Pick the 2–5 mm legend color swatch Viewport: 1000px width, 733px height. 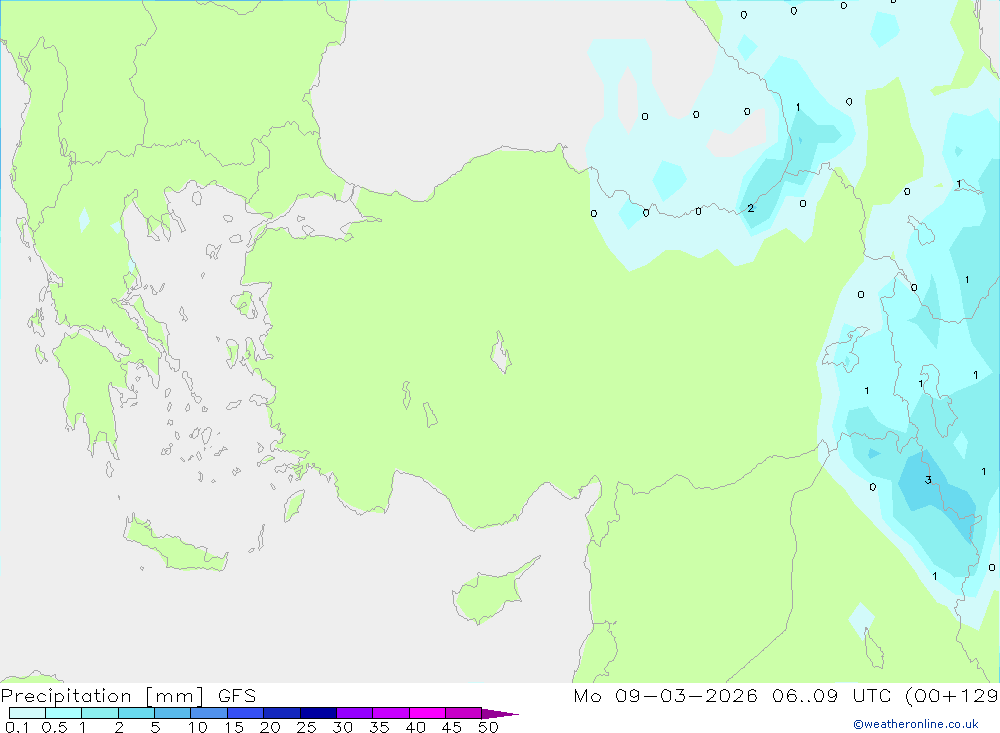tap(136, 713)
